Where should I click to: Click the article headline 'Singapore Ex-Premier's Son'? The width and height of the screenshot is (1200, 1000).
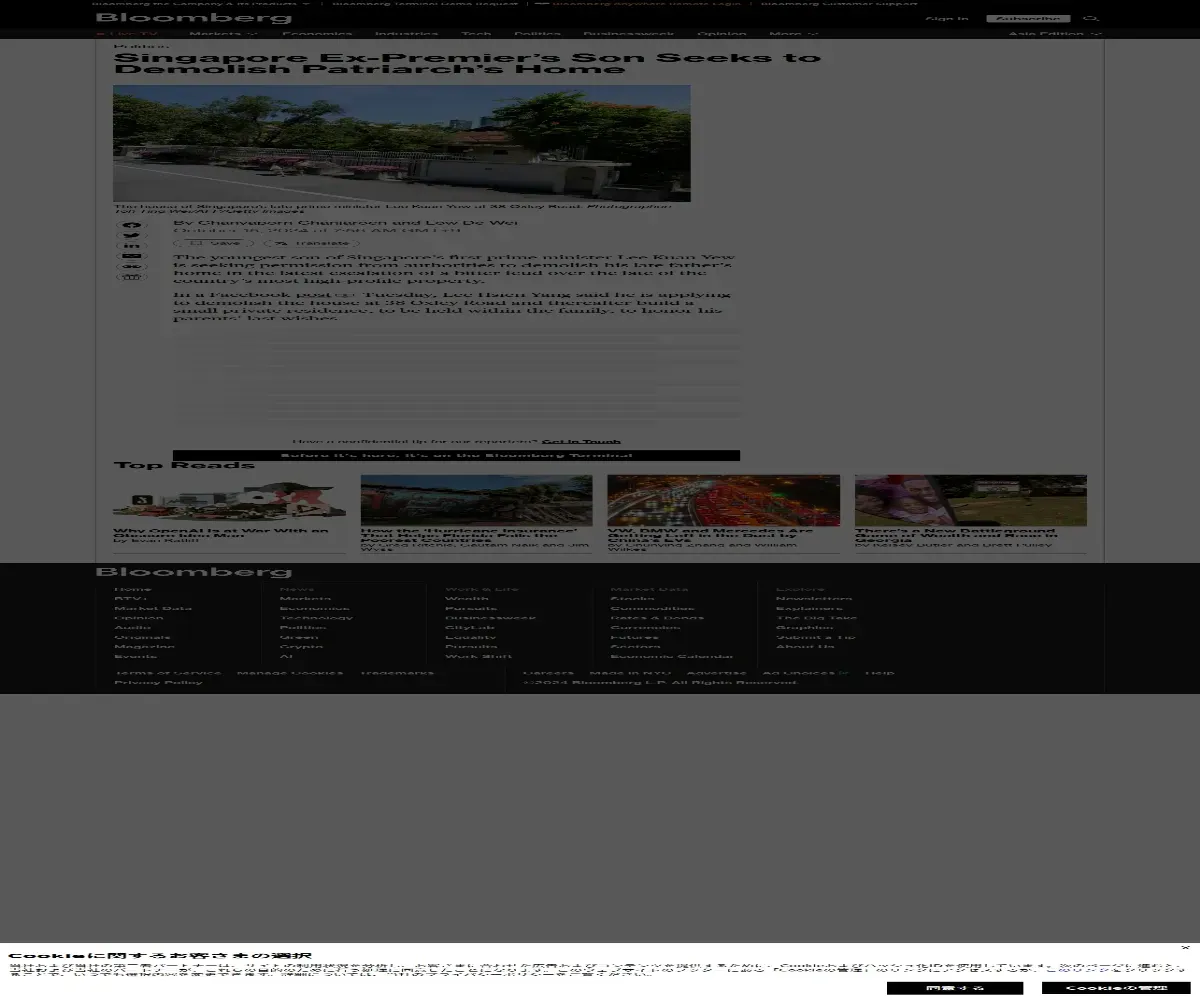467,63
